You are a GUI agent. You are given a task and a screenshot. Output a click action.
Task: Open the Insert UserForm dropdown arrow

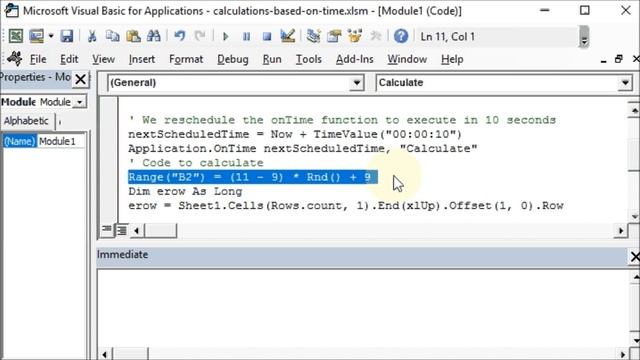pyautogui.click(x=51, y=36)
